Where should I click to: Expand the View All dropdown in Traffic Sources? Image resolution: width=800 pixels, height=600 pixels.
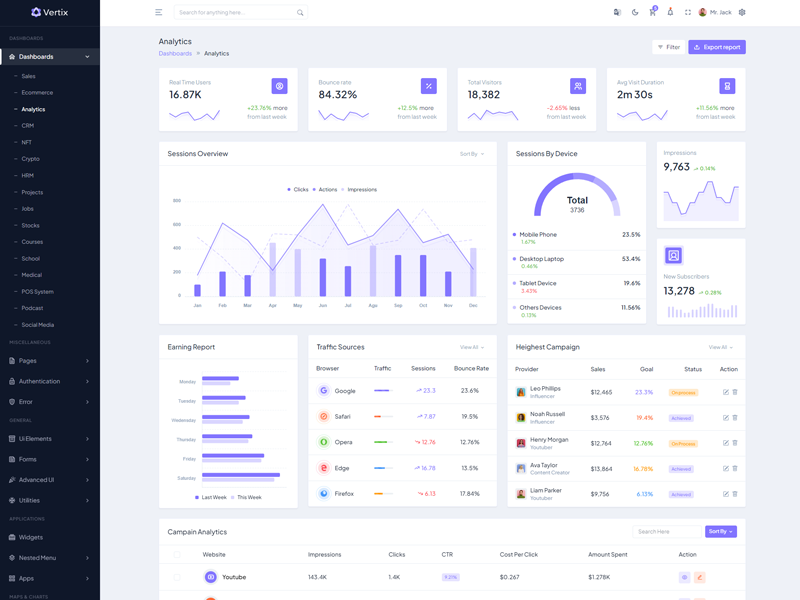[x=471, y=347]
